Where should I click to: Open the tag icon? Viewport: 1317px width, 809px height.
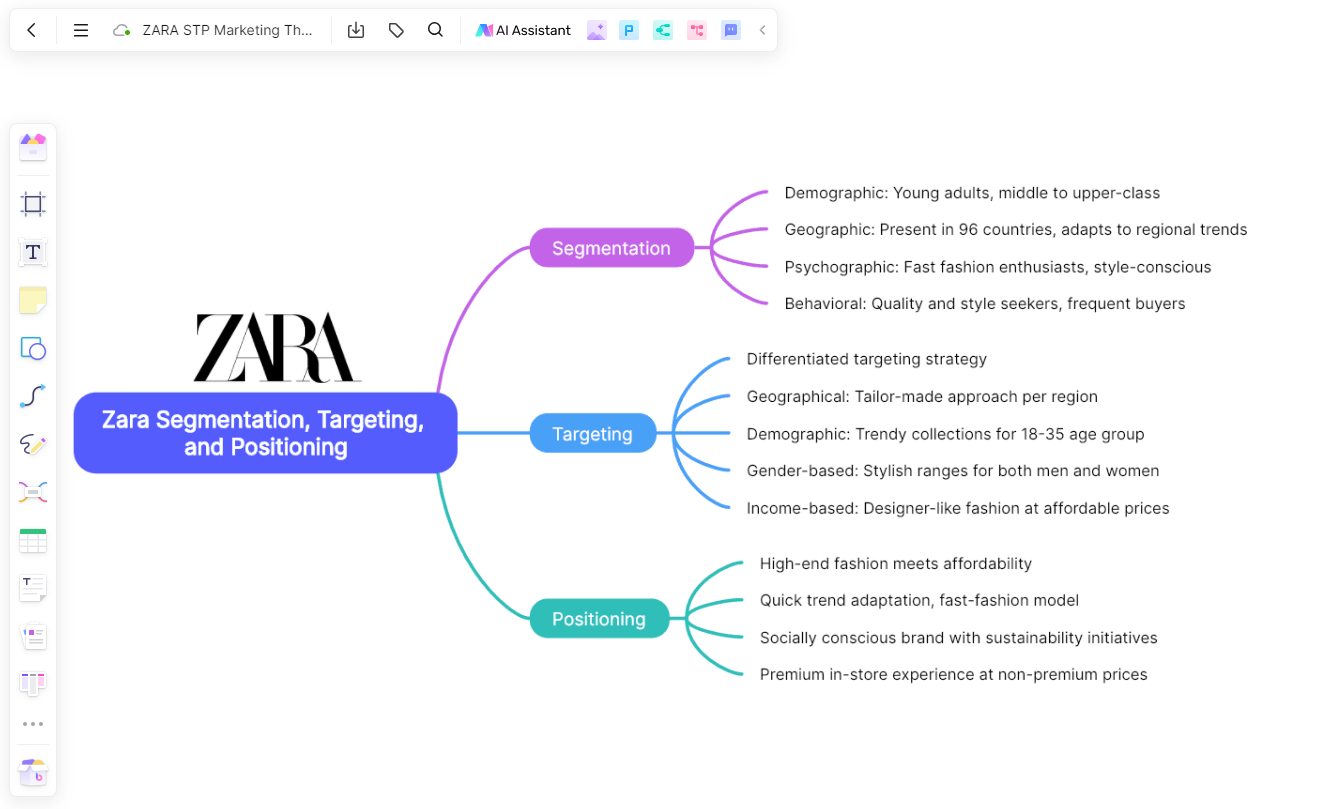tap(396, 30)
